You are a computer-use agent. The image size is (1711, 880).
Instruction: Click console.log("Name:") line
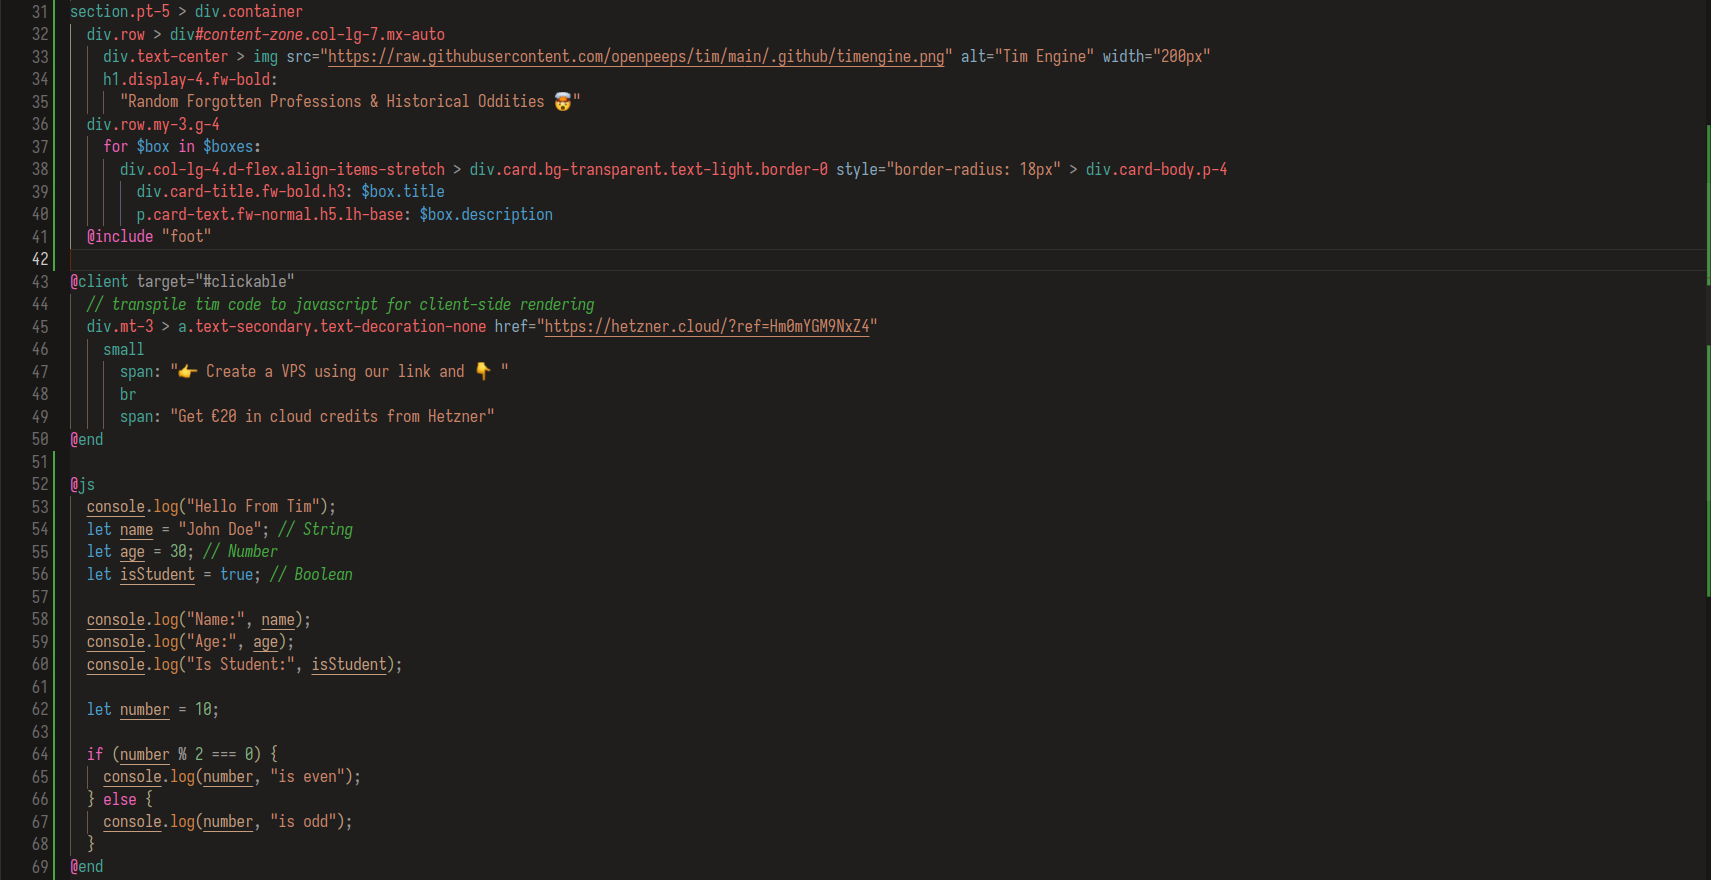[x=199, y=620]
